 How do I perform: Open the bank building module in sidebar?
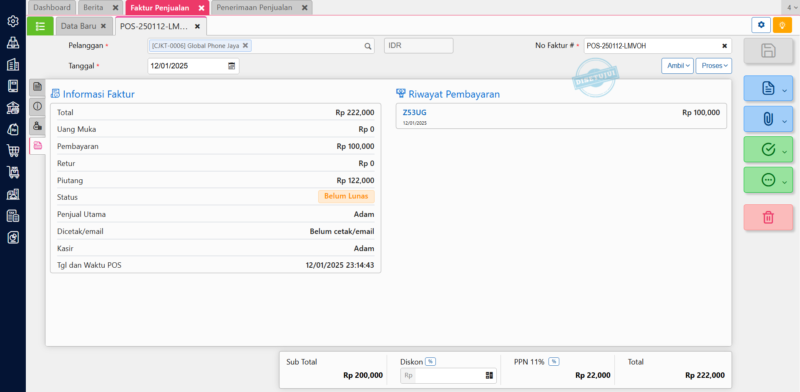tap(13, 108)
